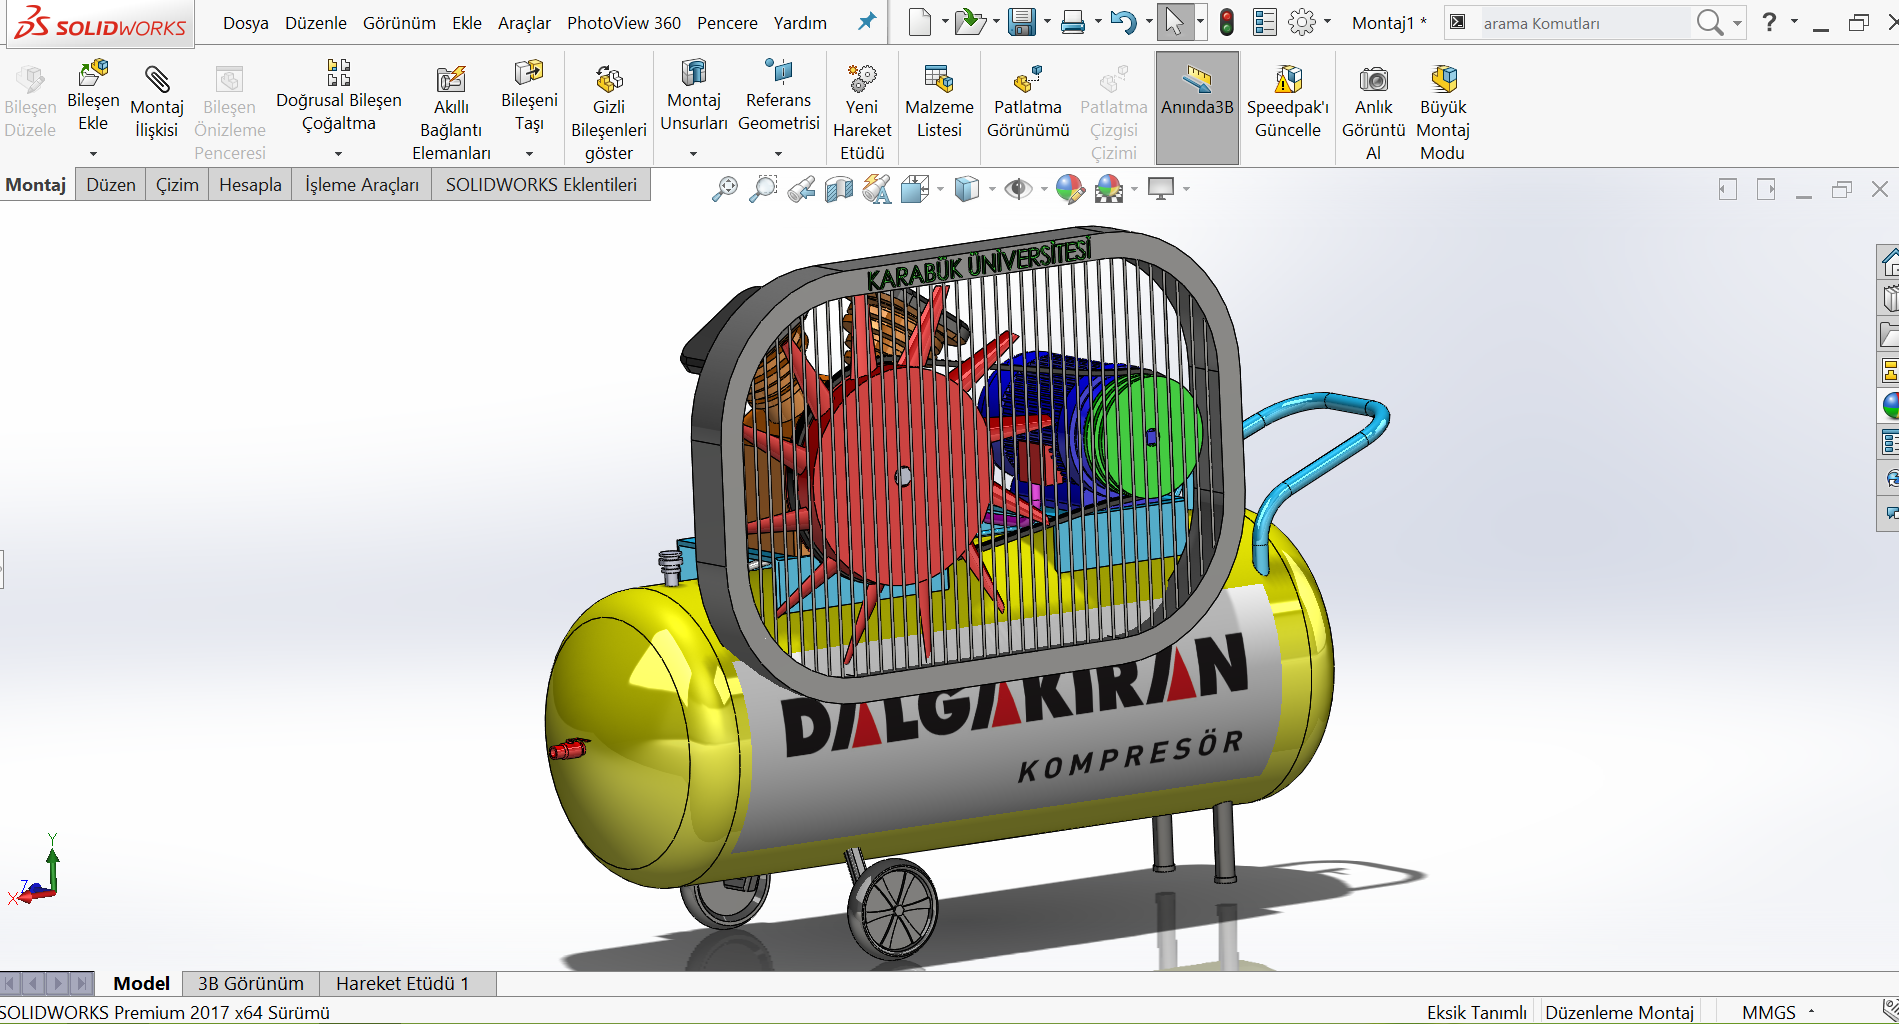Viewport: 1899px width, 1024px height.
Task: Expand Doğrusal Bileşen Çoğaltma dropdown arrow
Action: click(338, 153)
